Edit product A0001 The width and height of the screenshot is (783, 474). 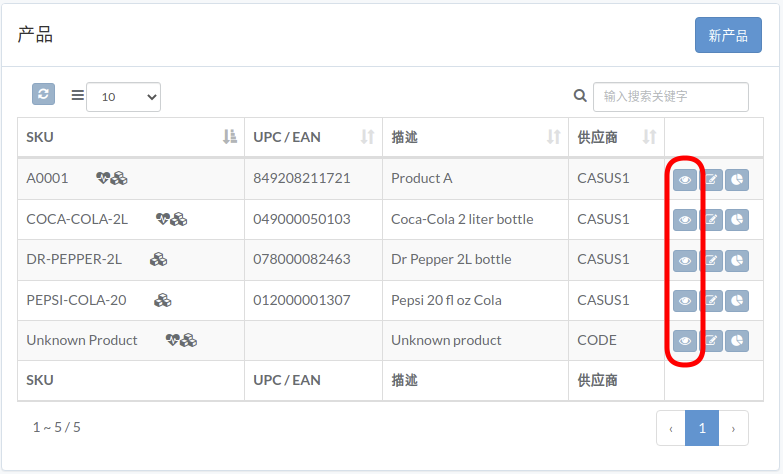point(711,180)
